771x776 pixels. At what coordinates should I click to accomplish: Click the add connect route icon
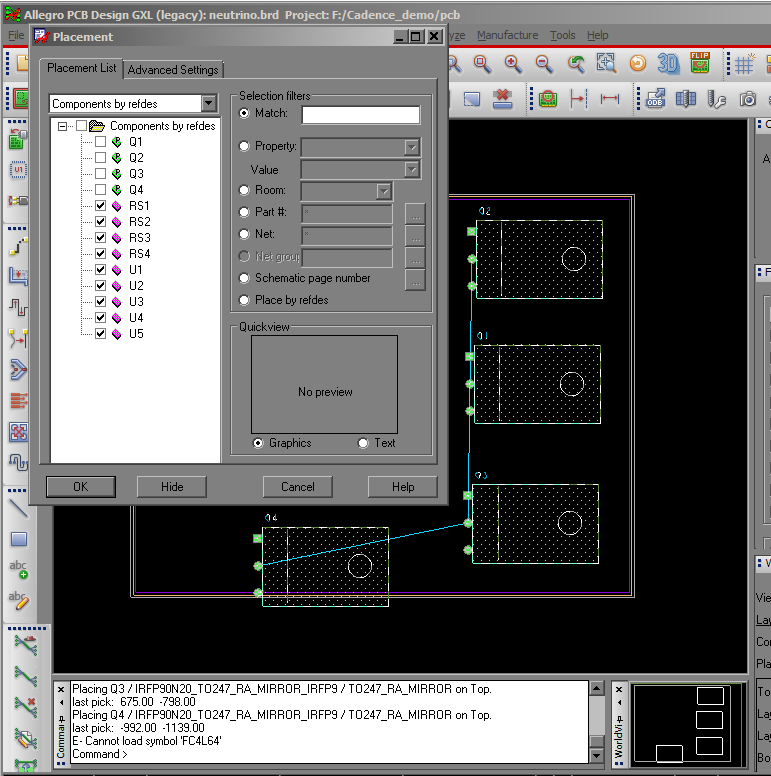pos(18,246)
